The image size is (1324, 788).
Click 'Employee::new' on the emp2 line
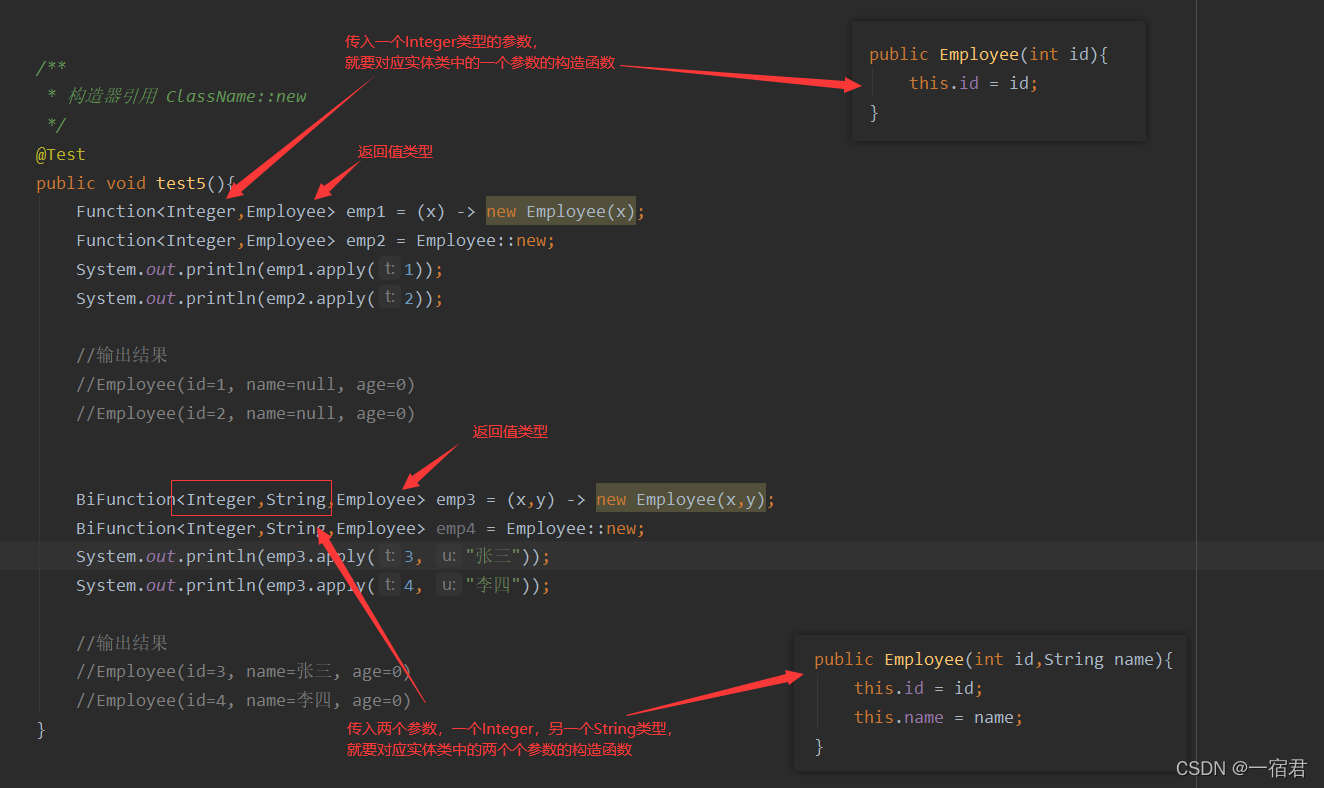[x=481, y=240]
